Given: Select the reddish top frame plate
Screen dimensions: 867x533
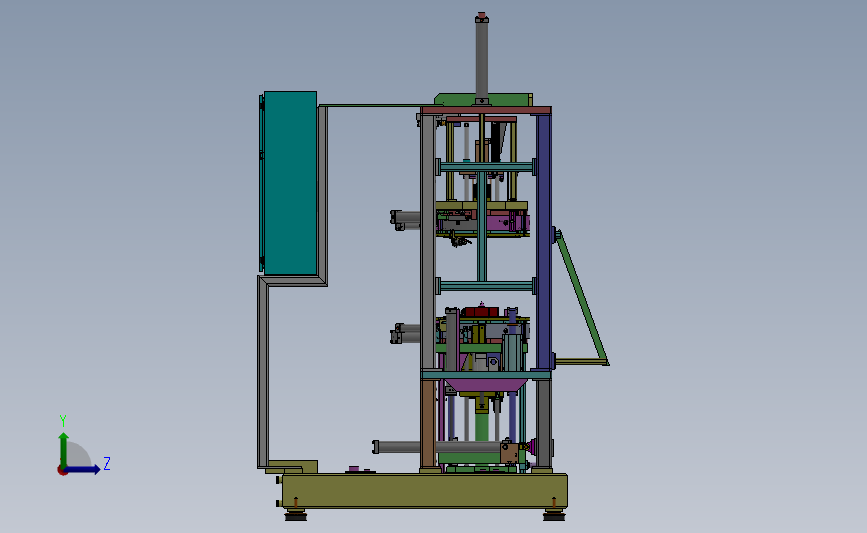Looking at the screenshot, I should point(485,111).
